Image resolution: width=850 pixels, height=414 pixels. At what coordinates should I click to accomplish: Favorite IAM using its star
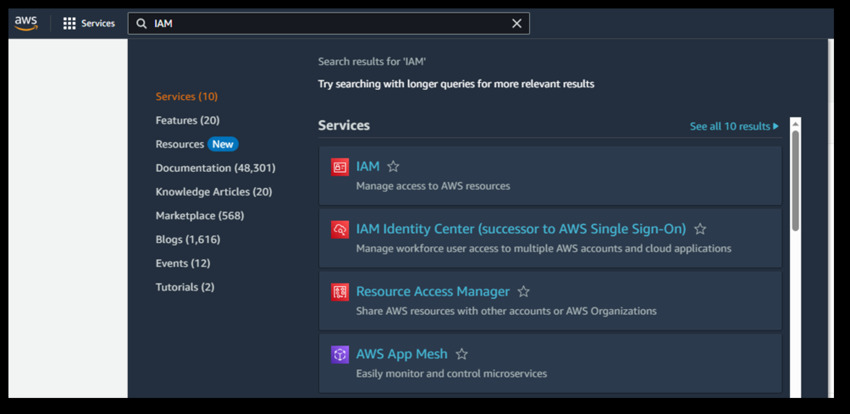click(x=393, y=167)
